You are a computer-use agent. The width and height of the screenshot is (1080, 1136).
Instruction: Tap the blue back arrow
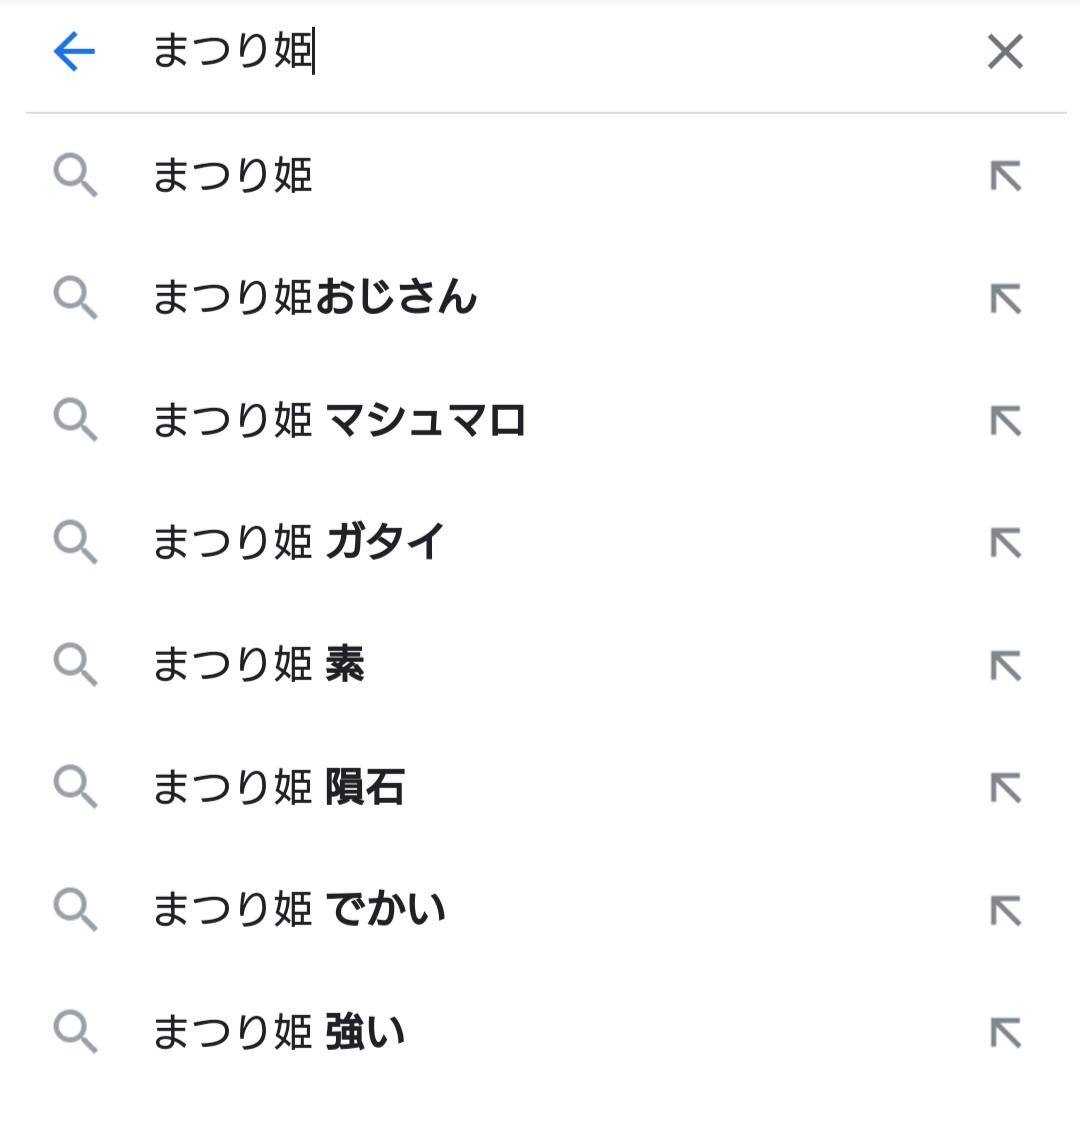click(74, 51)
